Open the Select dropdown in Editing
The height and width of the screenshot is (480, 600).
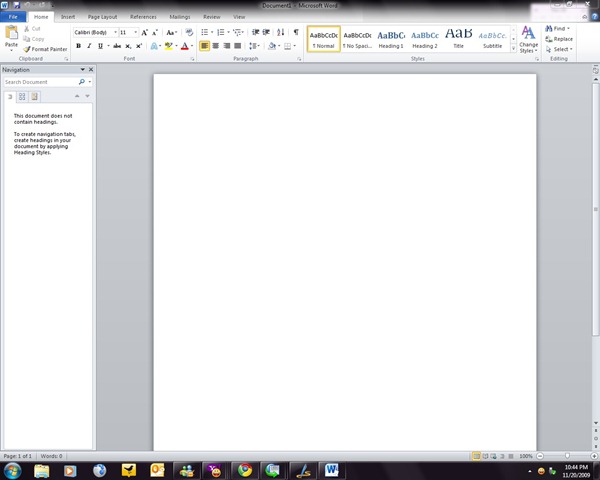(559, 49)
